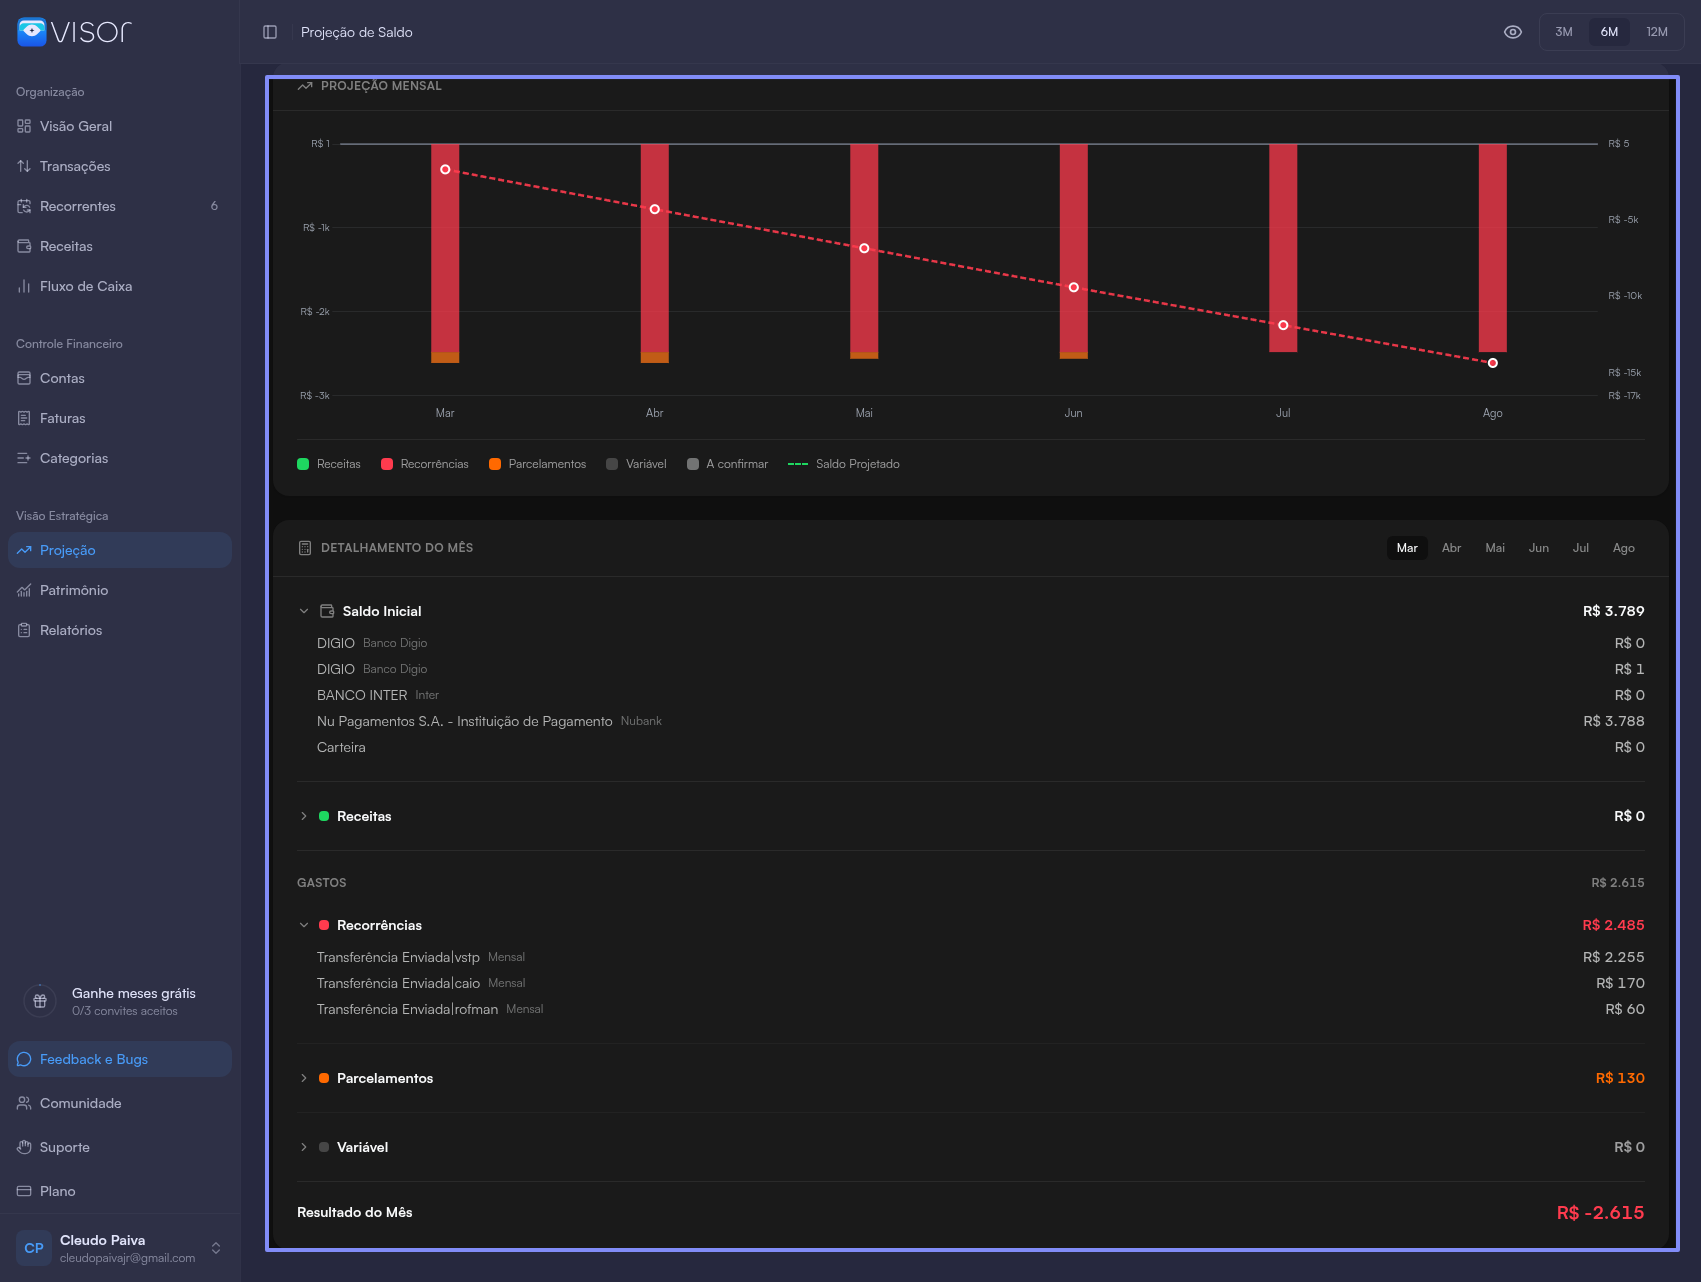
Task: Collapse the Saldo Inicial section
Action: click(304, 611)
